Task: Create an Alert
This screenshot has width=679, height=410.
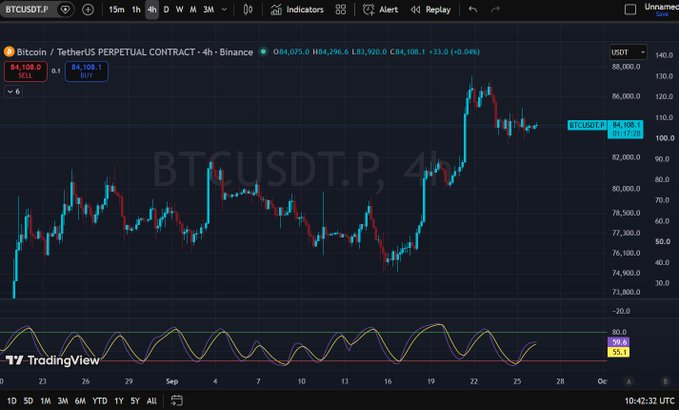Action: tap(380, 10)
